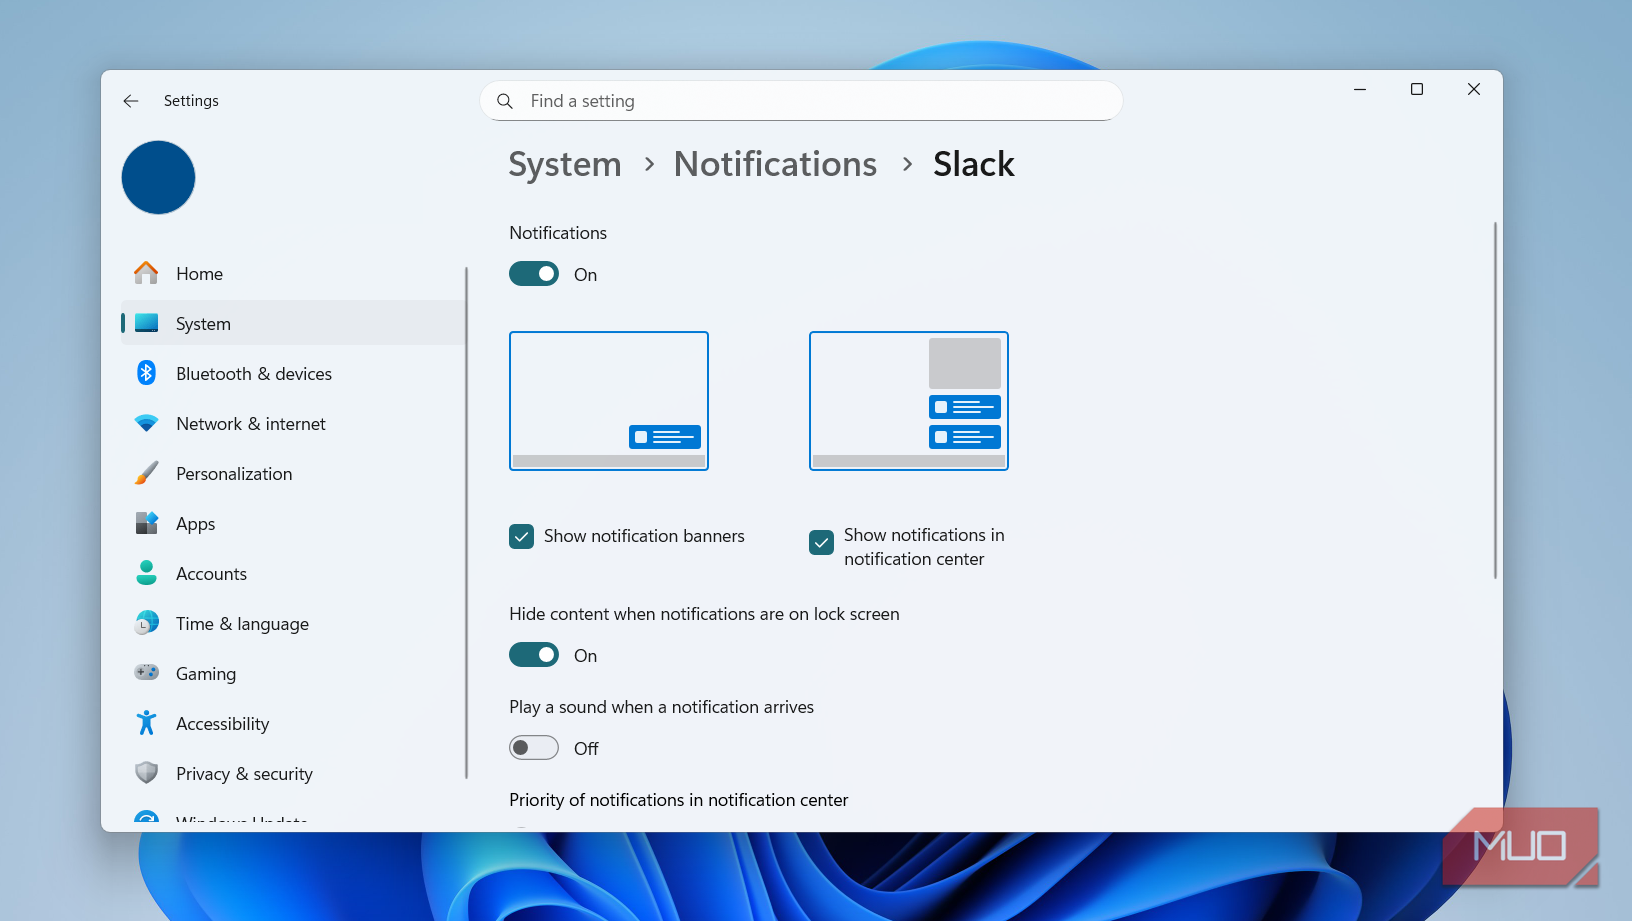
Task: Turn off the Slack Notifications toggle
Action: [x=534, y=274]
